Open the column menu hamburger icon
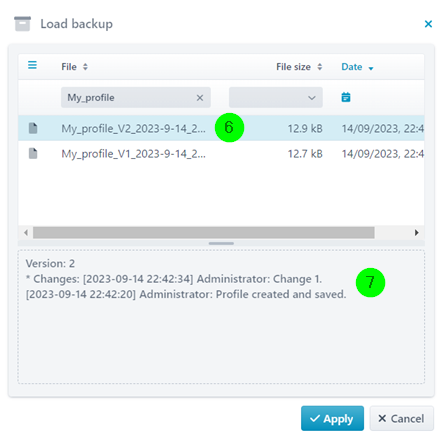Screen dimensions: 443x437 32,65
